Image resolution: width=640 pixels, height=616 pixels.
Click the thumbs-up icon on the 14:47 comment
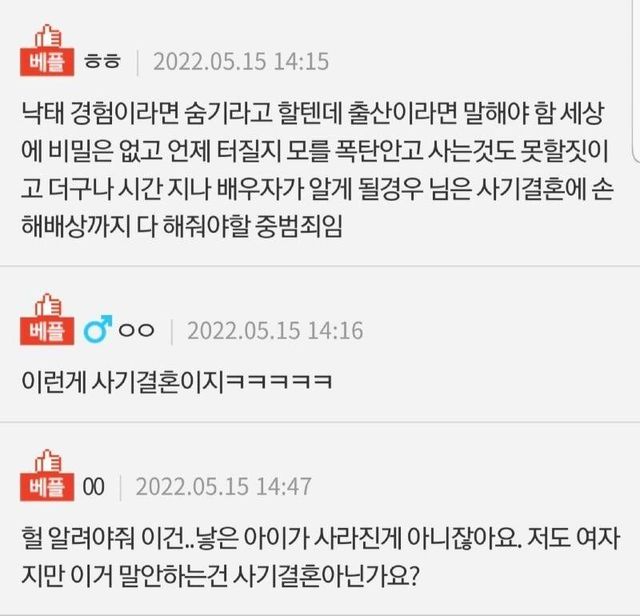pyautogui.click(x=48, y=461)
